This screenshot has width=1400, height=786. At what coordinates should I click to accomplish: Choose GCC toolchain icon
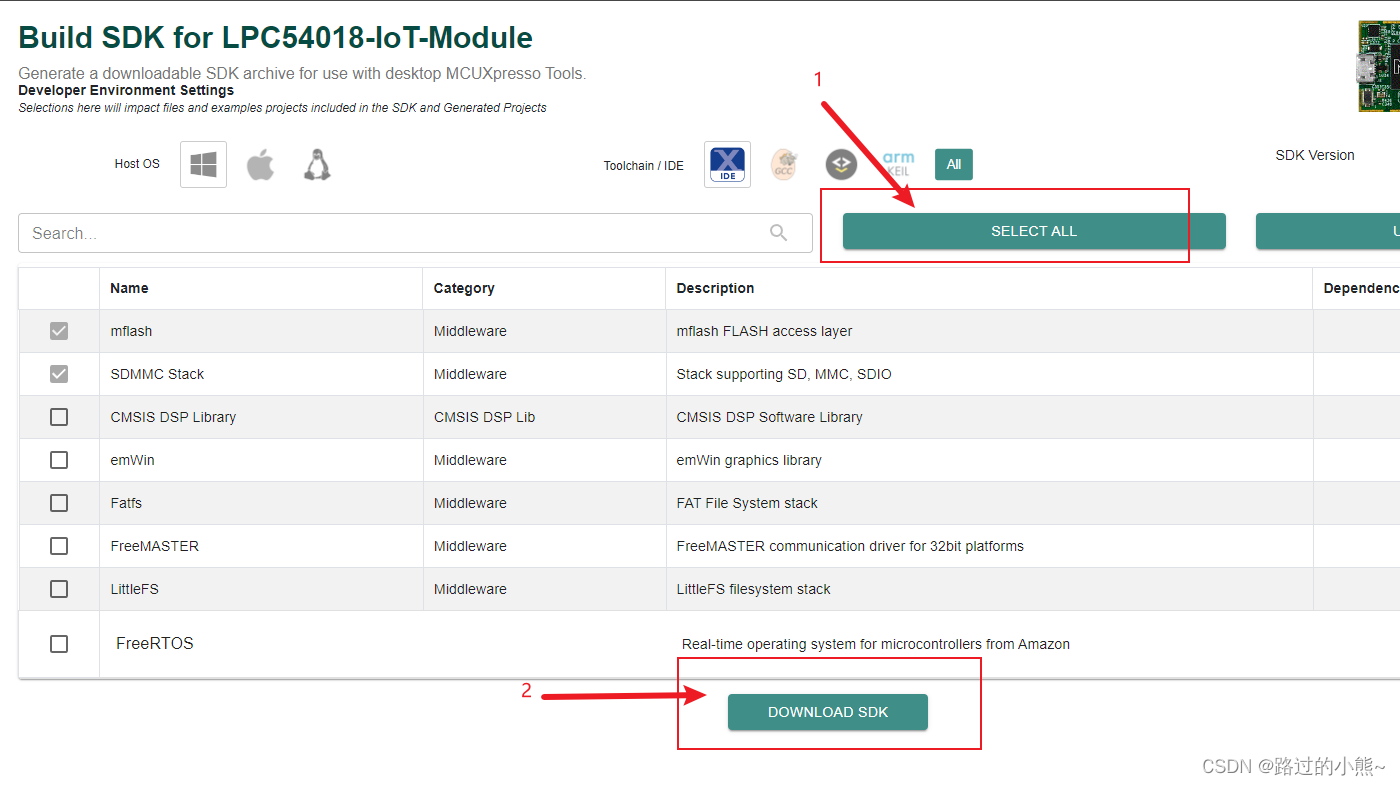[x=784, y=165]
